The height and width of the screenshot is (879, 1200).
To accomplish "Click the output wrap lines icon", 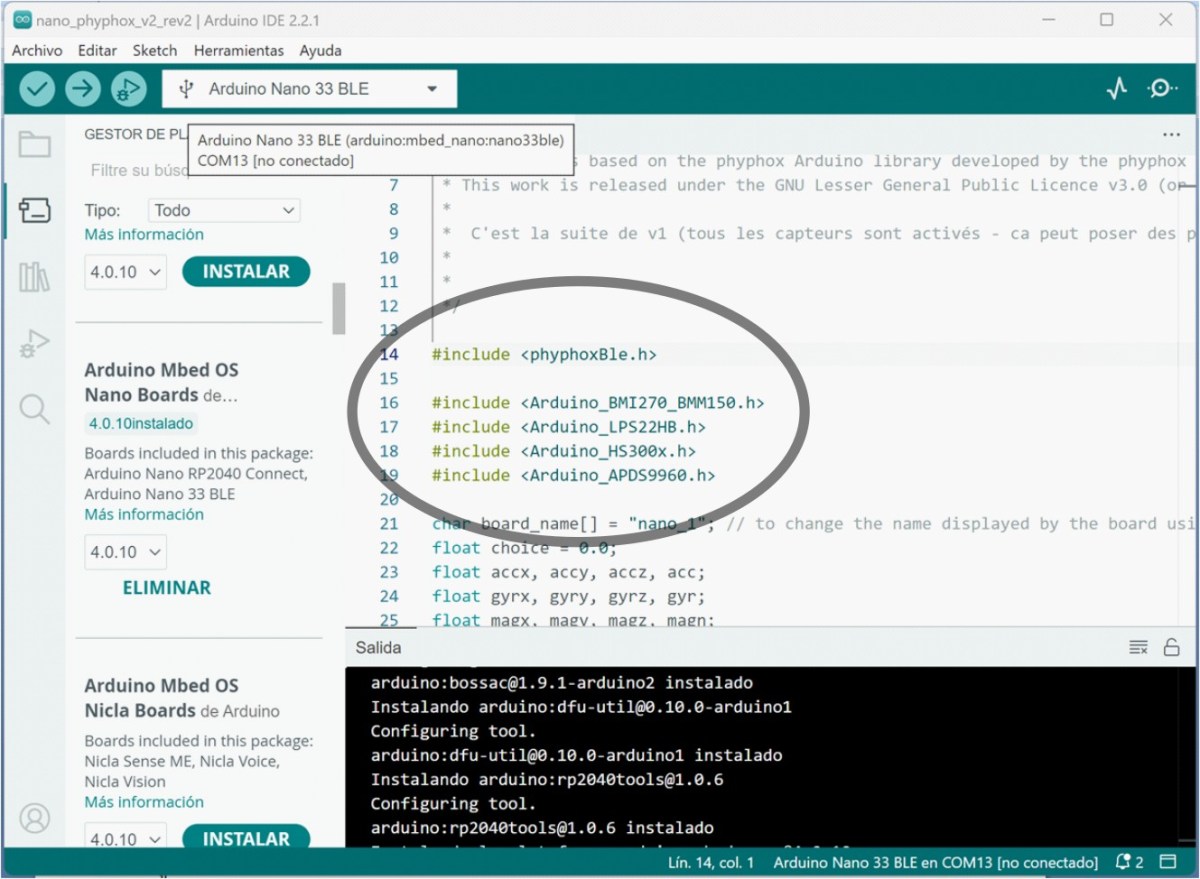I will pos(1138,647).
